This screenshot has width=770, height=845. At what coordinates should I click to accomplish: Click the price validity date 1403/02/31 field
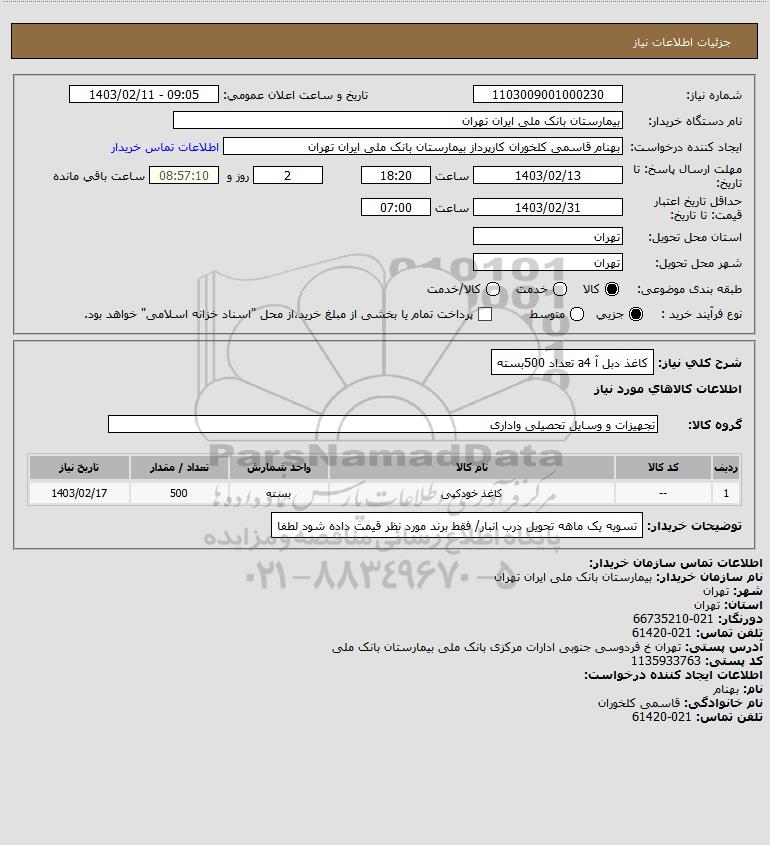(547, 207)
